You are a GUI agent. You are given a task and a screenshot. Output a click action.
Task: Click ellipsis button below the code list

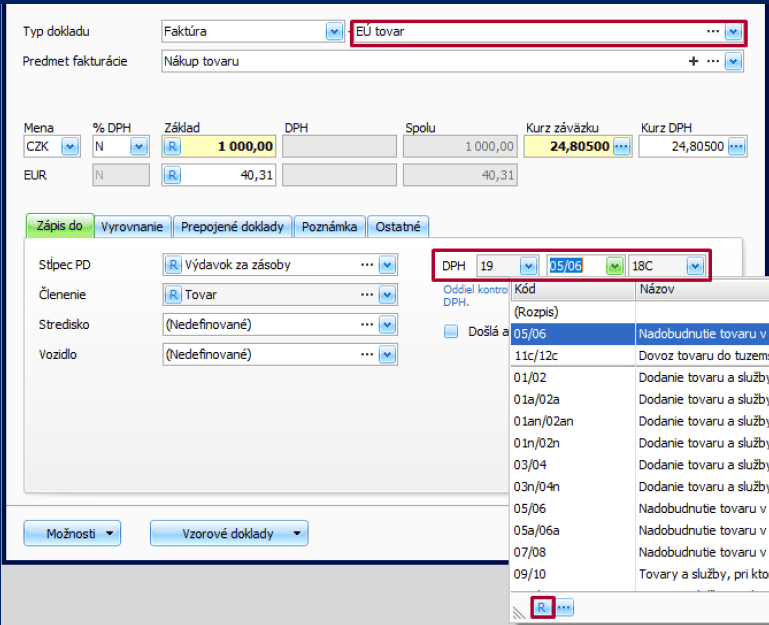coord(564,608)
